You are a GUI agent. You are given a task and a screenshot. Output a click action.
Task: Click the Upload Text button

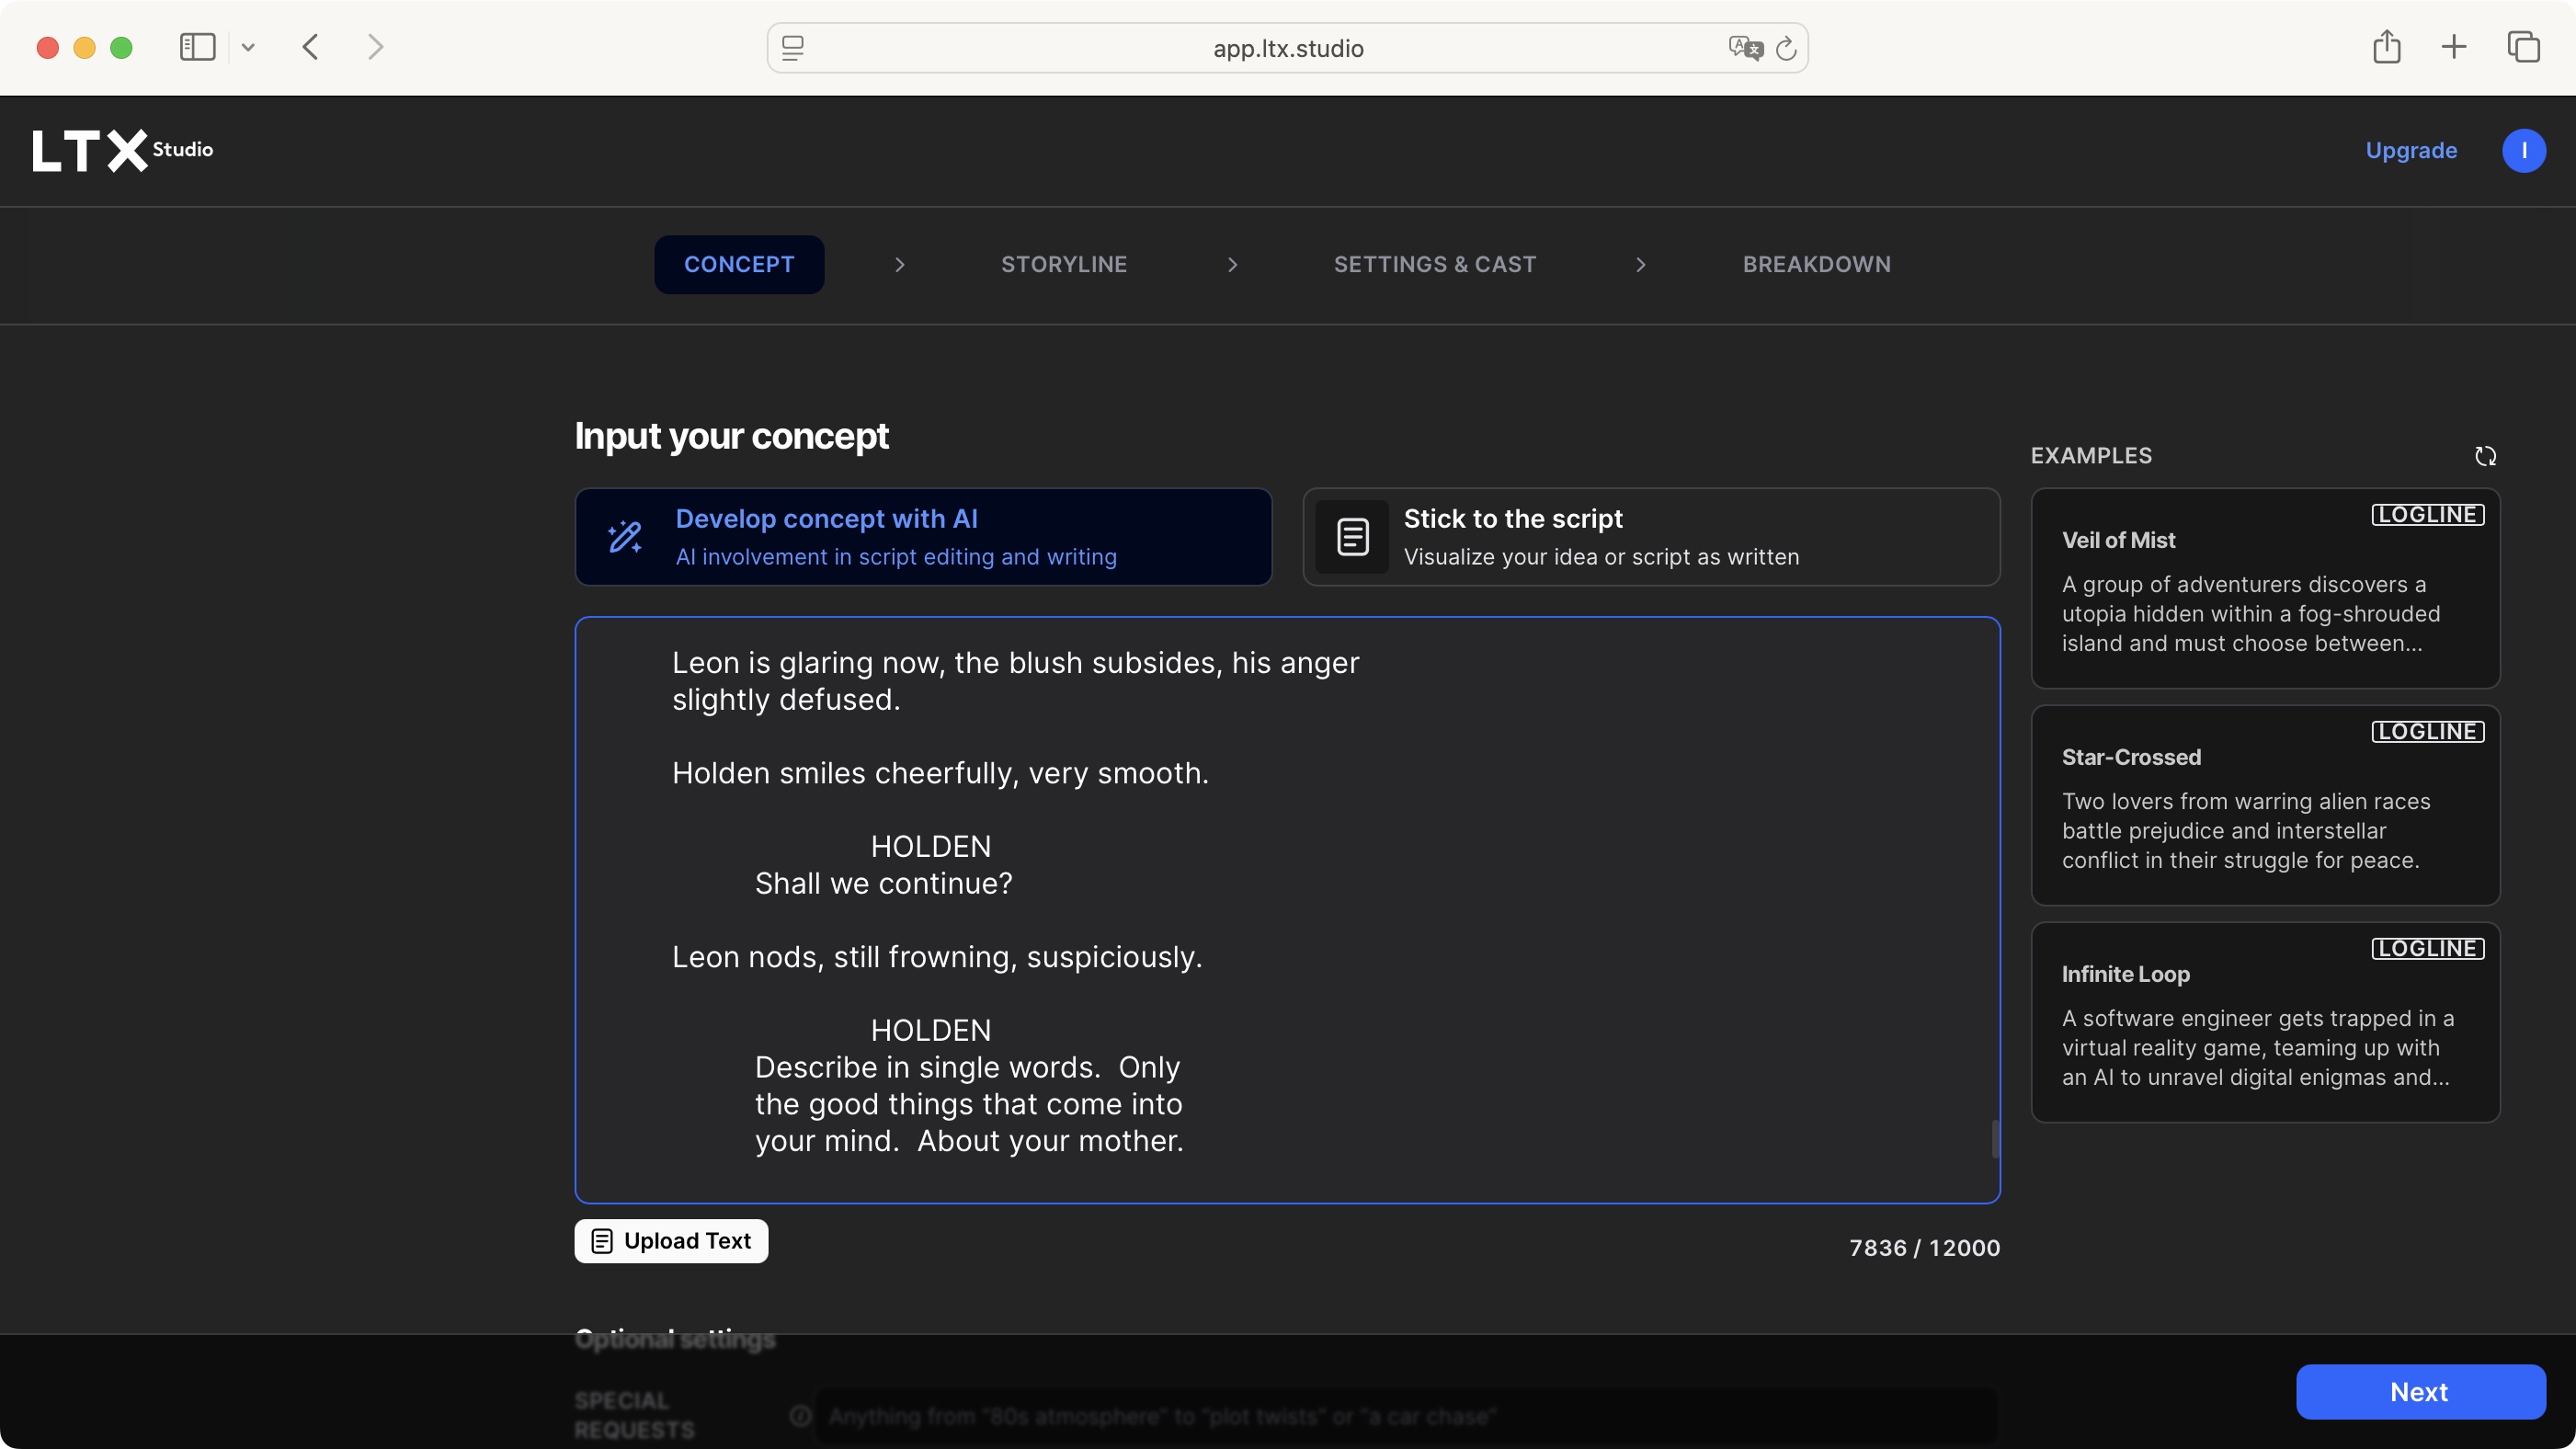(x=671, y=1241)
